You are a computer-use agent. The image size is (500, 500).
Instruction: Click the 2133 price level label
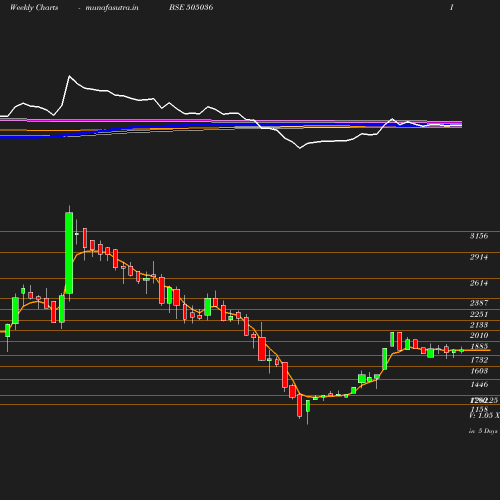(x=479, y=325)
